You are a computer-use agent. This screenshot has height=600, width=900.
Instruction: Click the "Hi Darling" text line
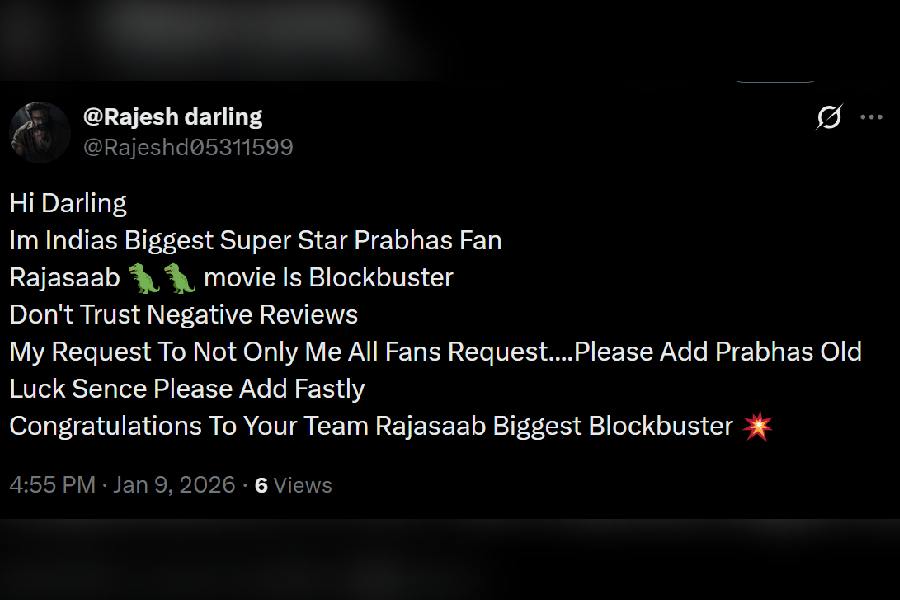click(x=68, y=204)
